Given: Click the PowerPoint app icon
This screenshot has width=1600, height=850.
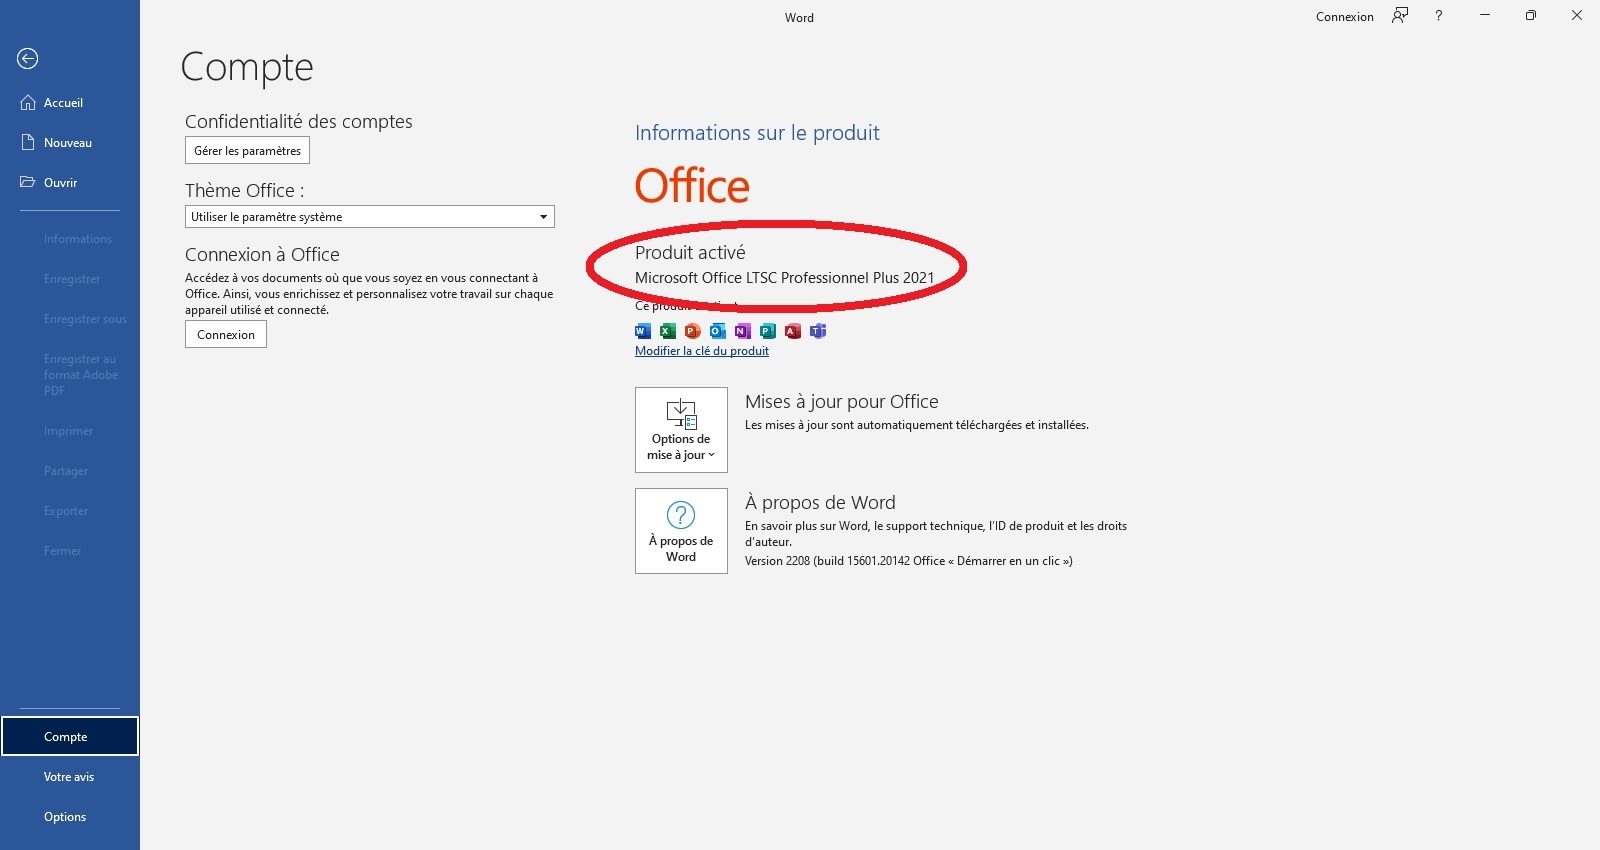Looking at the screenshot, I should tap(693, 331).
